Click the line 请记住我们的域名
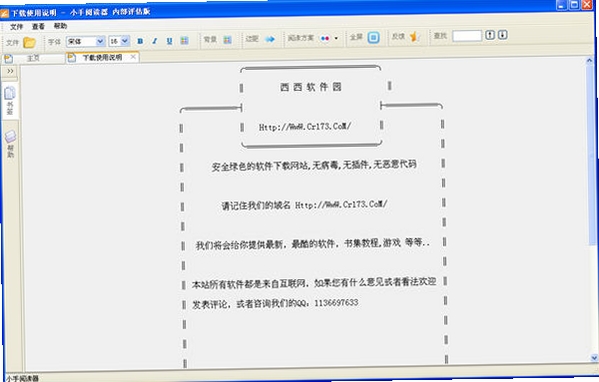 (304, 205)
